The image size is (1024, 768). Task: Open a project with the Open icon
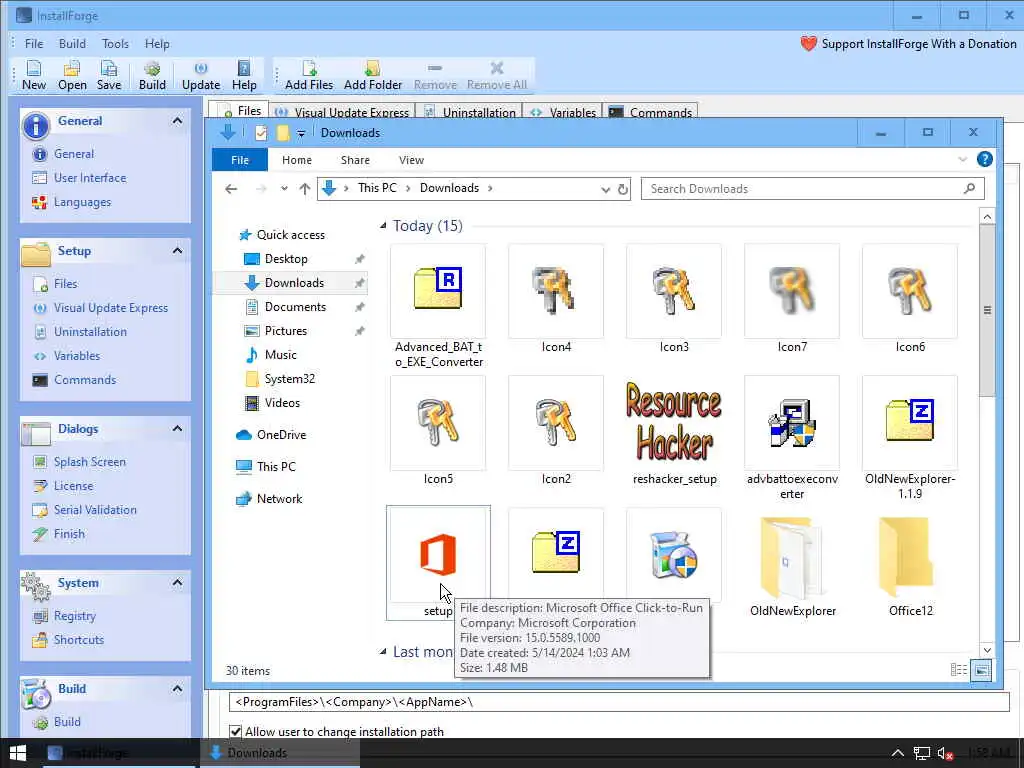[x=72, y=75]
